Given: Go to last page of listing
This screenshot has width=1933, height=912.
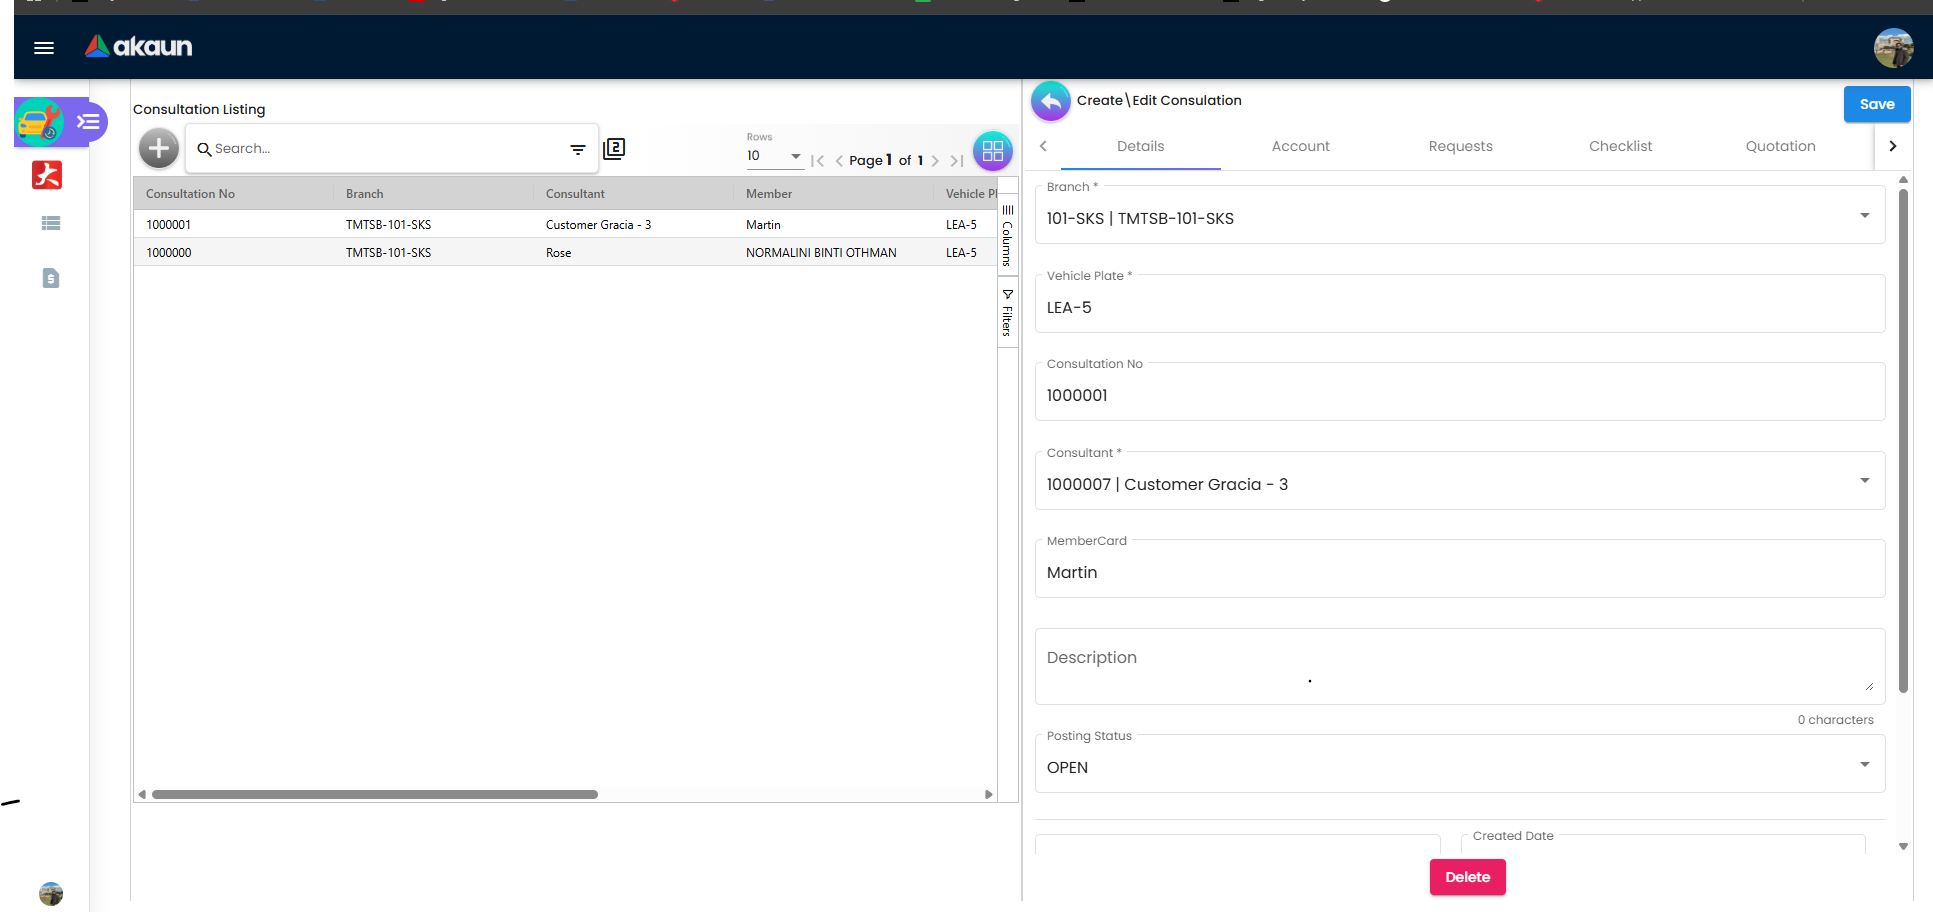Looking at the screenshot, I should point(957,160).
